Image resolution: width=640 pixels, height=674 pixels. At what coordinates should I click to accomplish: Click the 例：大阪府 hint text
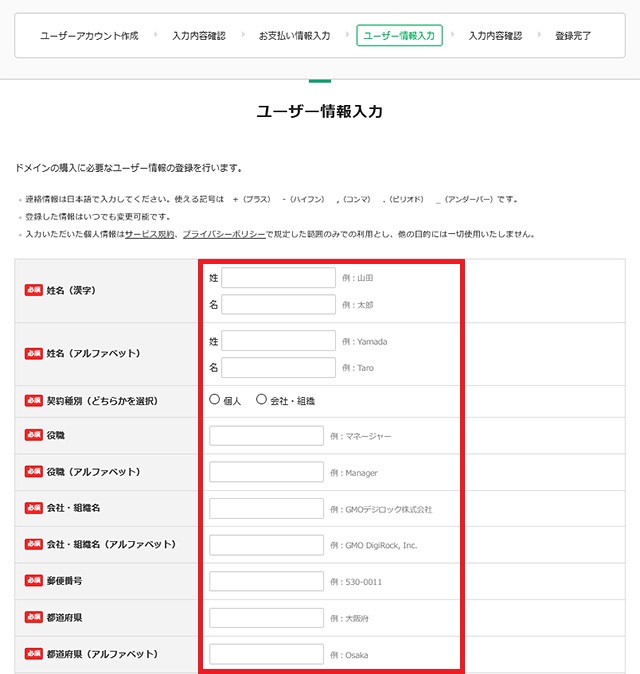click(349, 619)
